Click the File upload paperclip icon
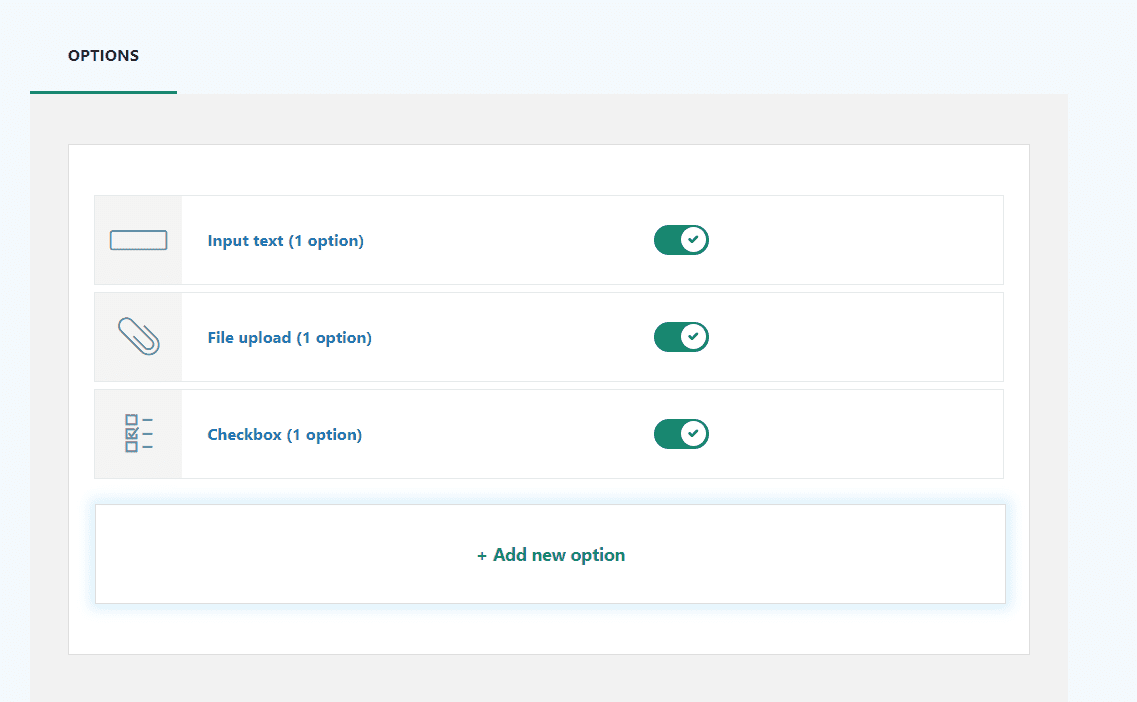Screen dimensions: 1137x702 pos(138,336)
